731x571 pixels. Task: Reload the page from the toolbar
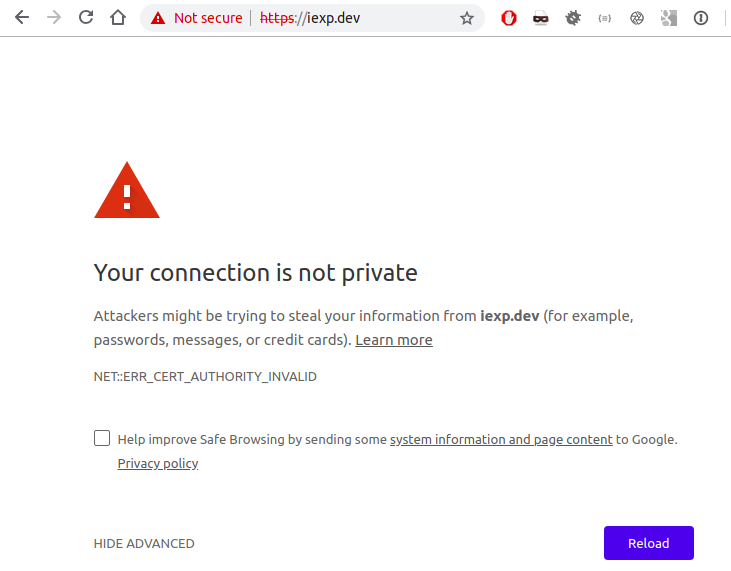pyautogui.click(x=86, y=18)
